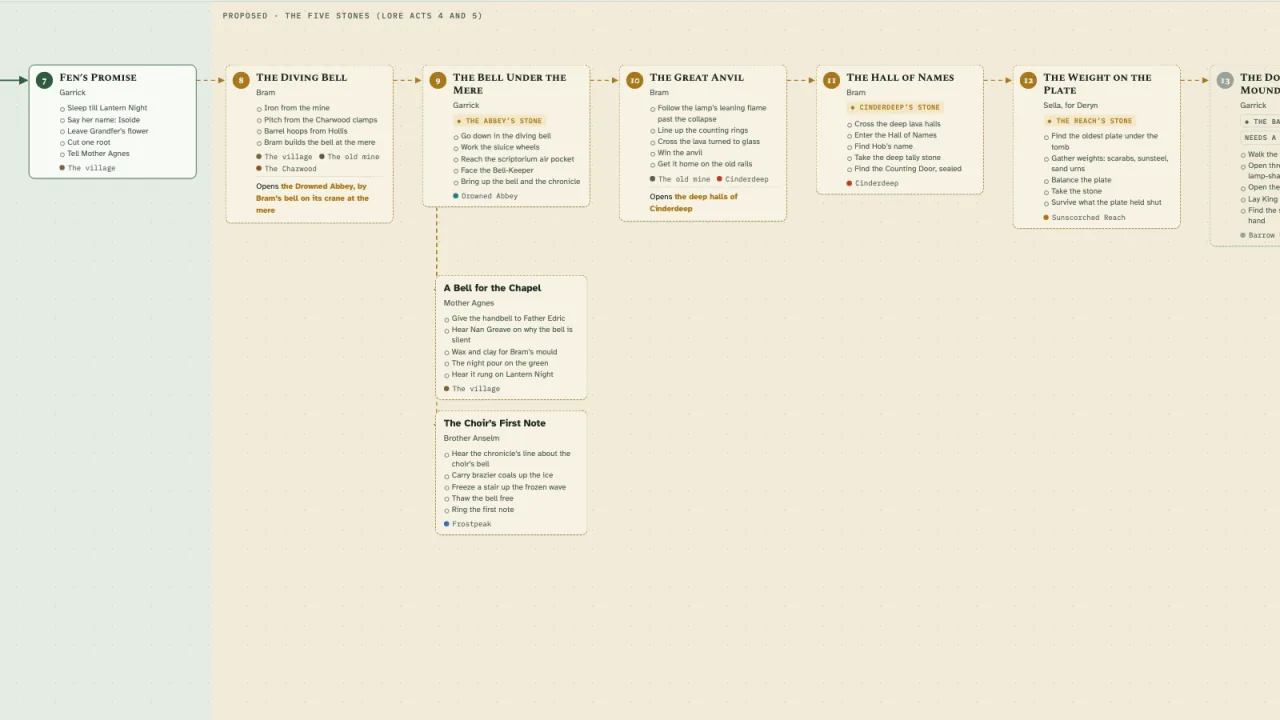Click 'Tell Mother Agnes' objective text
The width and height of the screenshot is (1280, 720).
coord(98,154)
